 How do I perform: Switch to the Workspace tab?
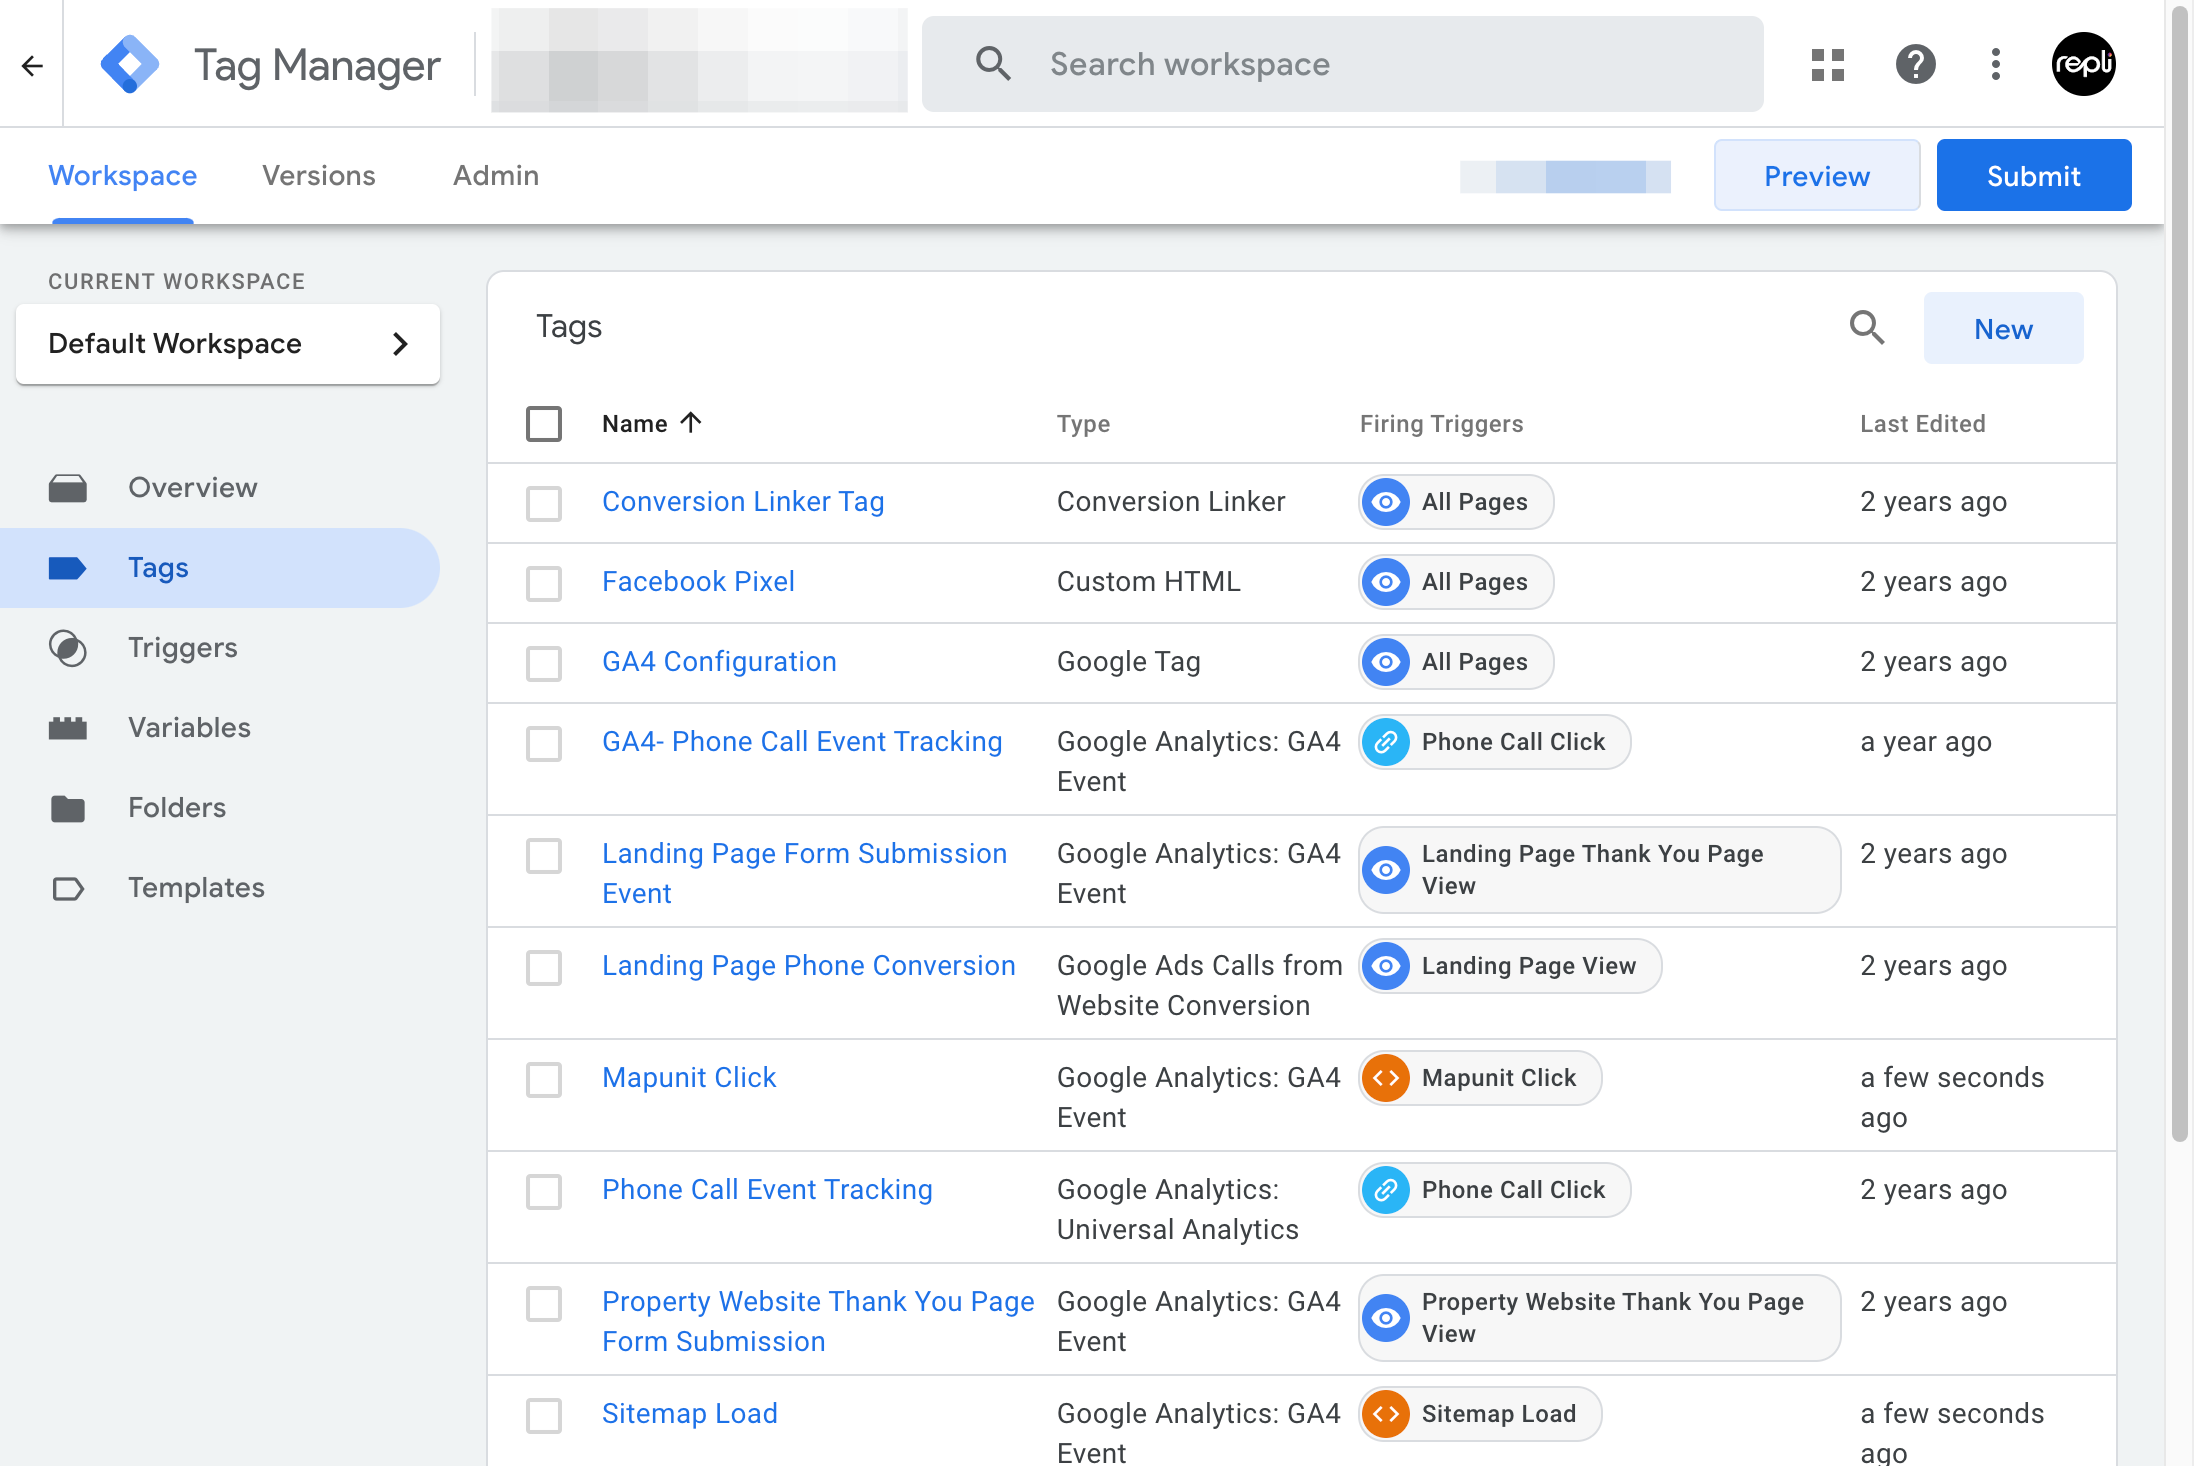pyautogui.click(x=123, y=176)
